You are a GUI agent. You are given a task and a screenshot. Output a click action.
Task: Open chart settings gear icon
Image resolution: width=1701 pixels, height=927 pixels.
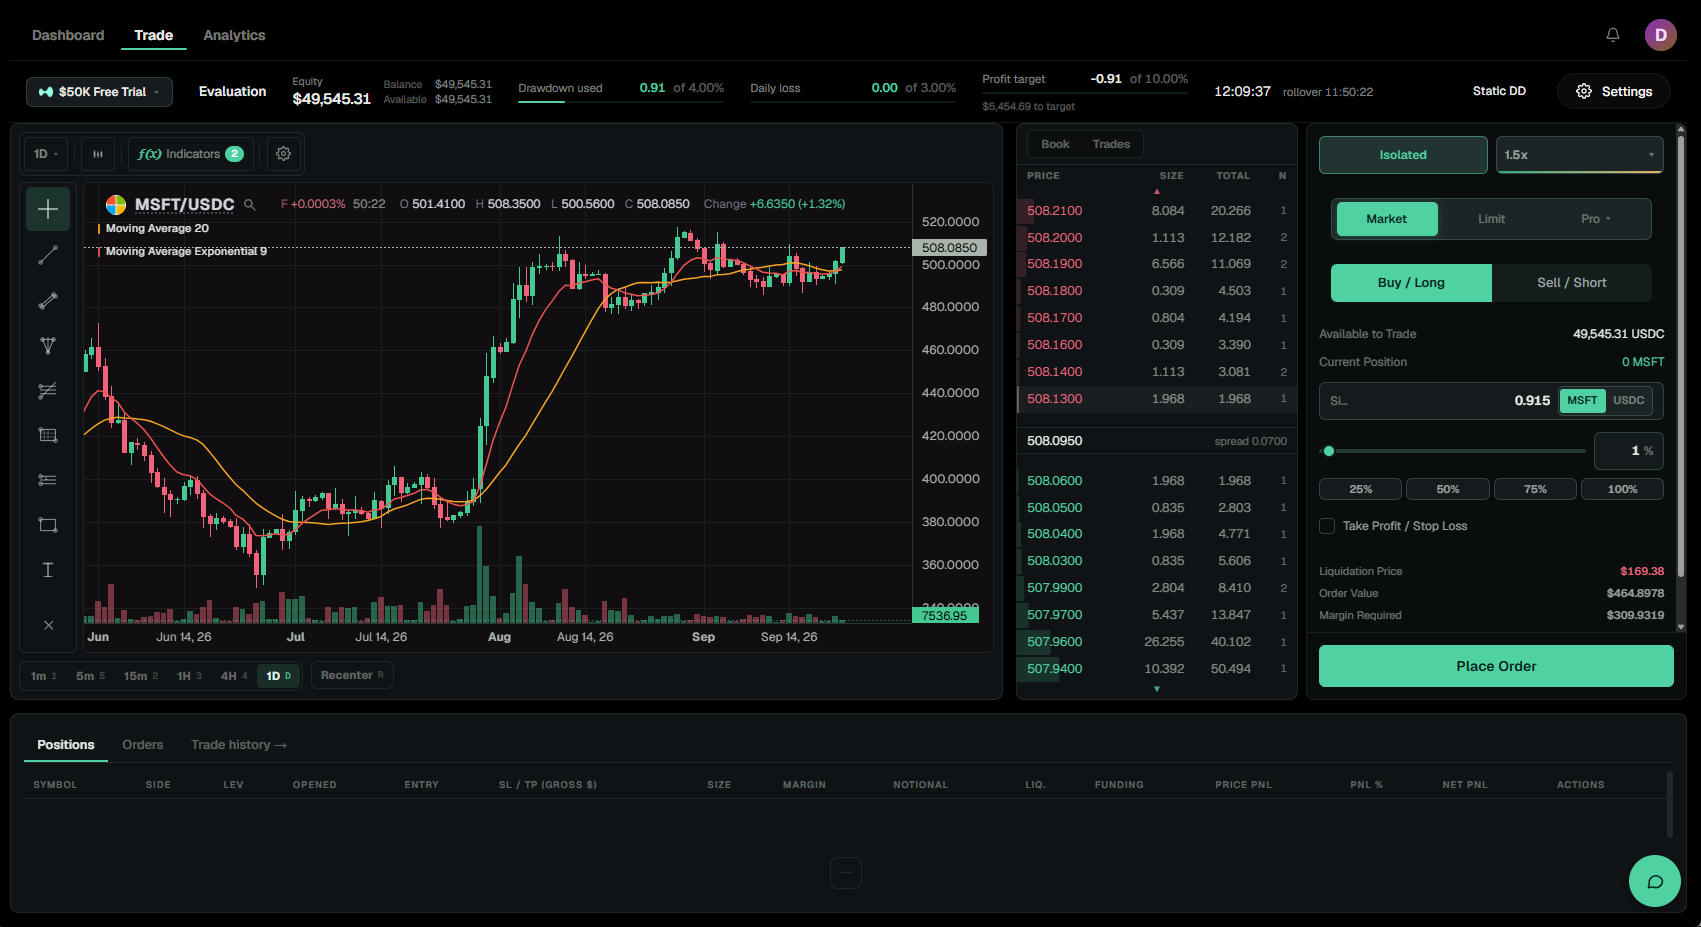(x=284, y=154)
